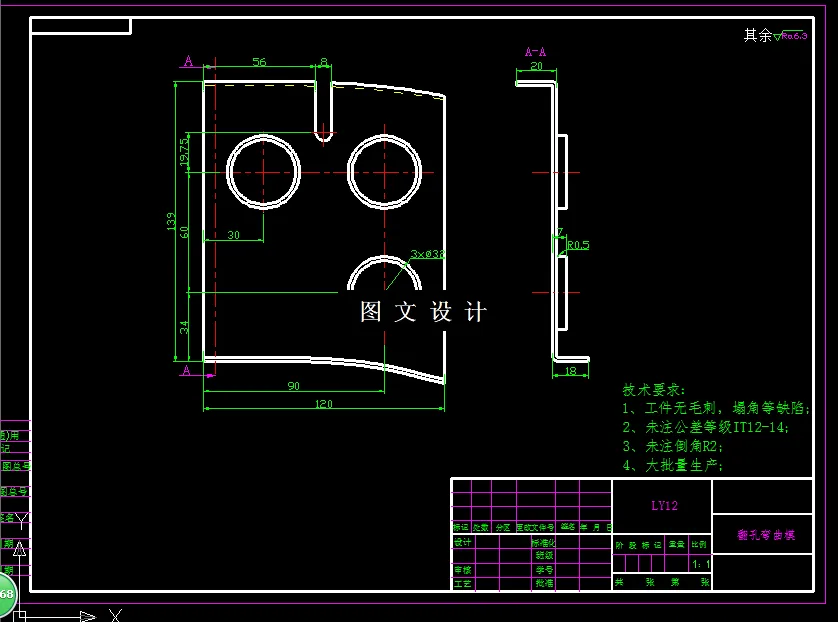Viewport: 838px width, 622px height.
Task: Select the section view bottom flange line
Action: pos(571,359)
